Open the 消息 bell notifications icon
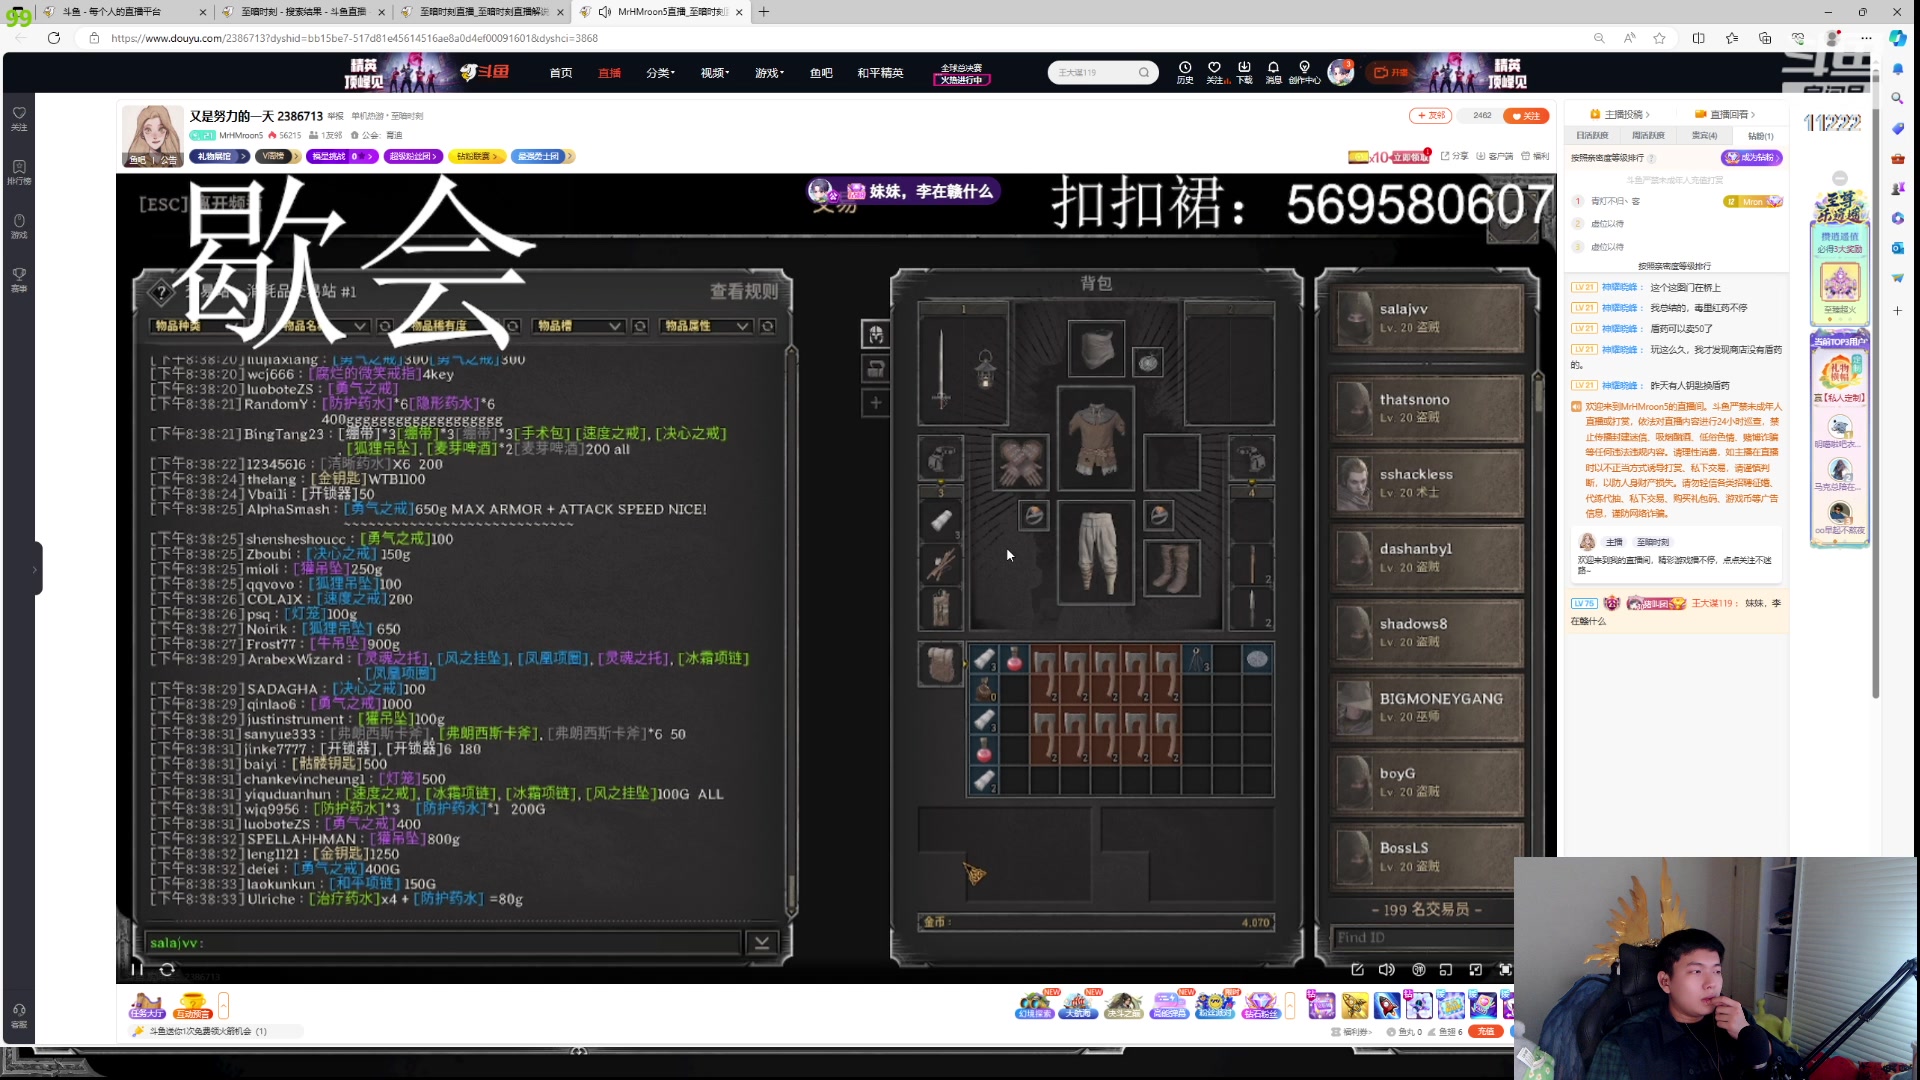 1273,72
